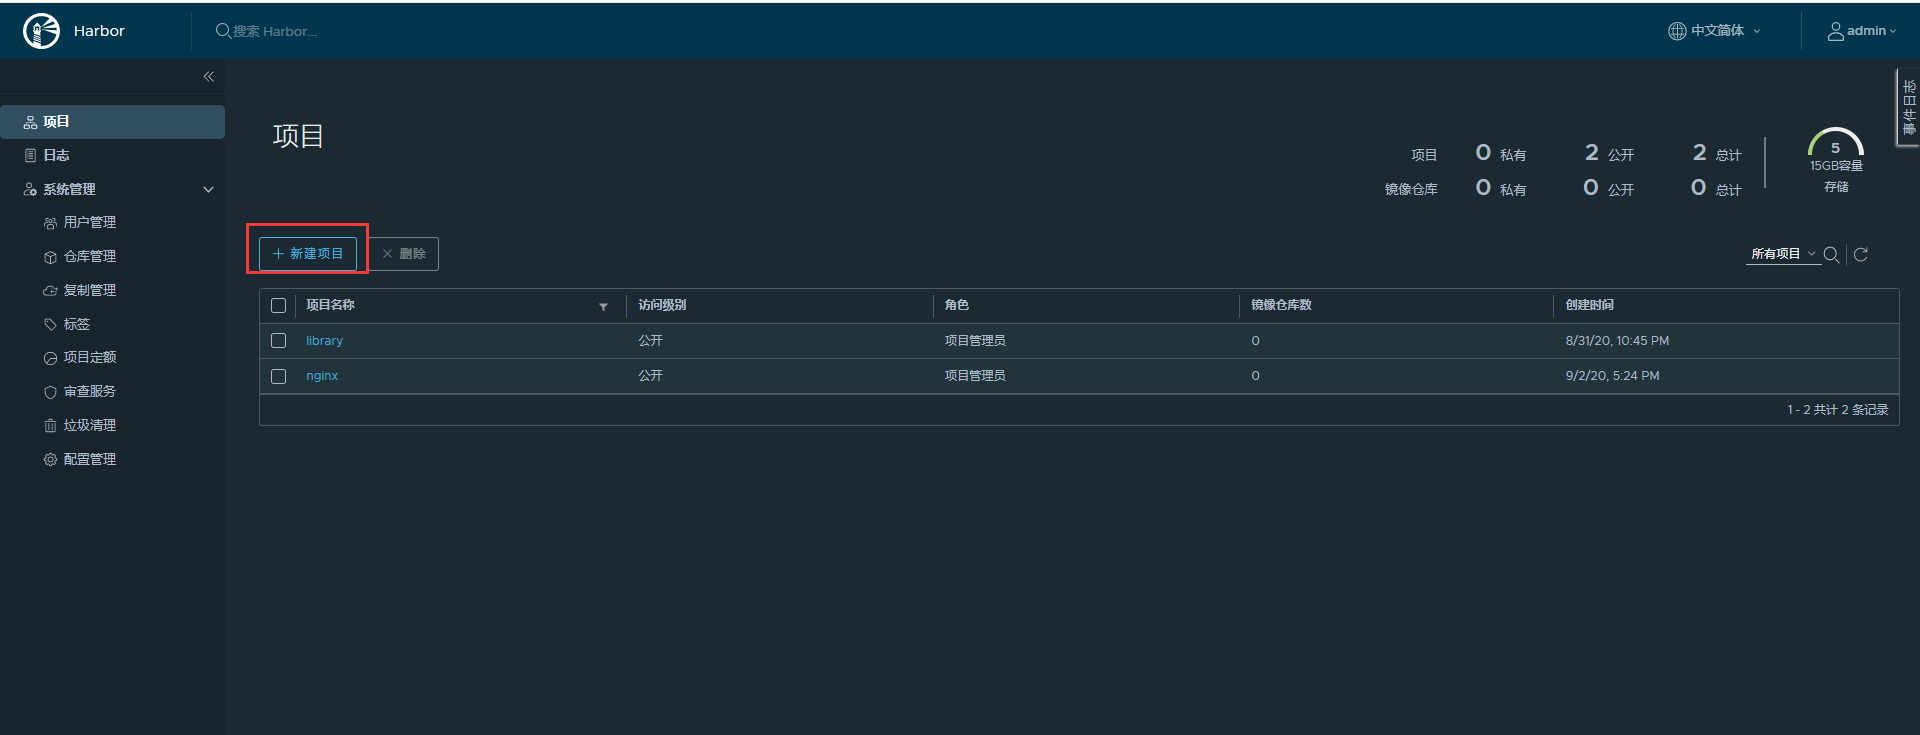Click the vertical side tab at right edge

point(1908,107)
